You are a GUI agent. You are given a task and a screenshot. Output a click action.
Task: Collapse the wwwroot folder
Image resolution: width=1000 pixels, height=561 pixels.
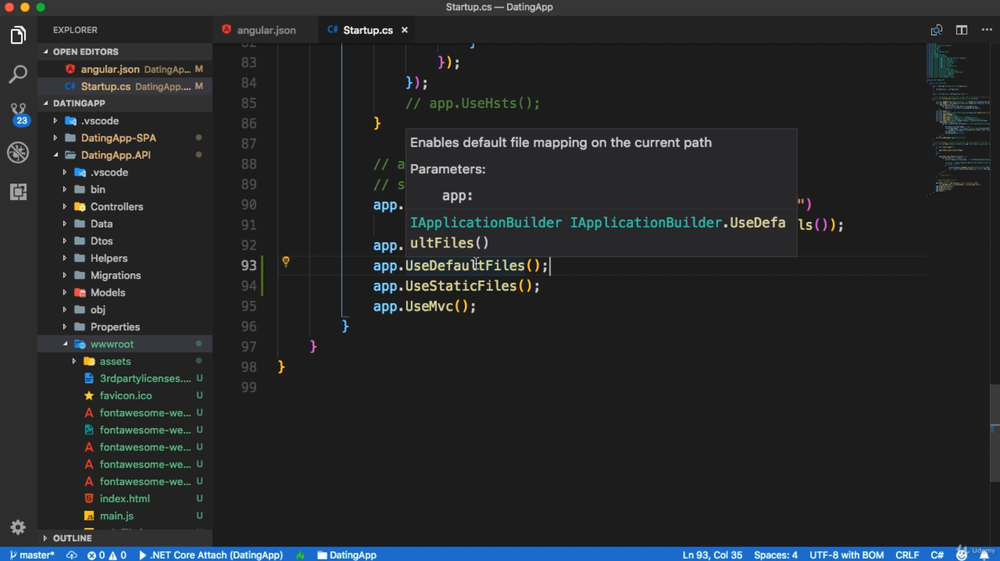111,344
